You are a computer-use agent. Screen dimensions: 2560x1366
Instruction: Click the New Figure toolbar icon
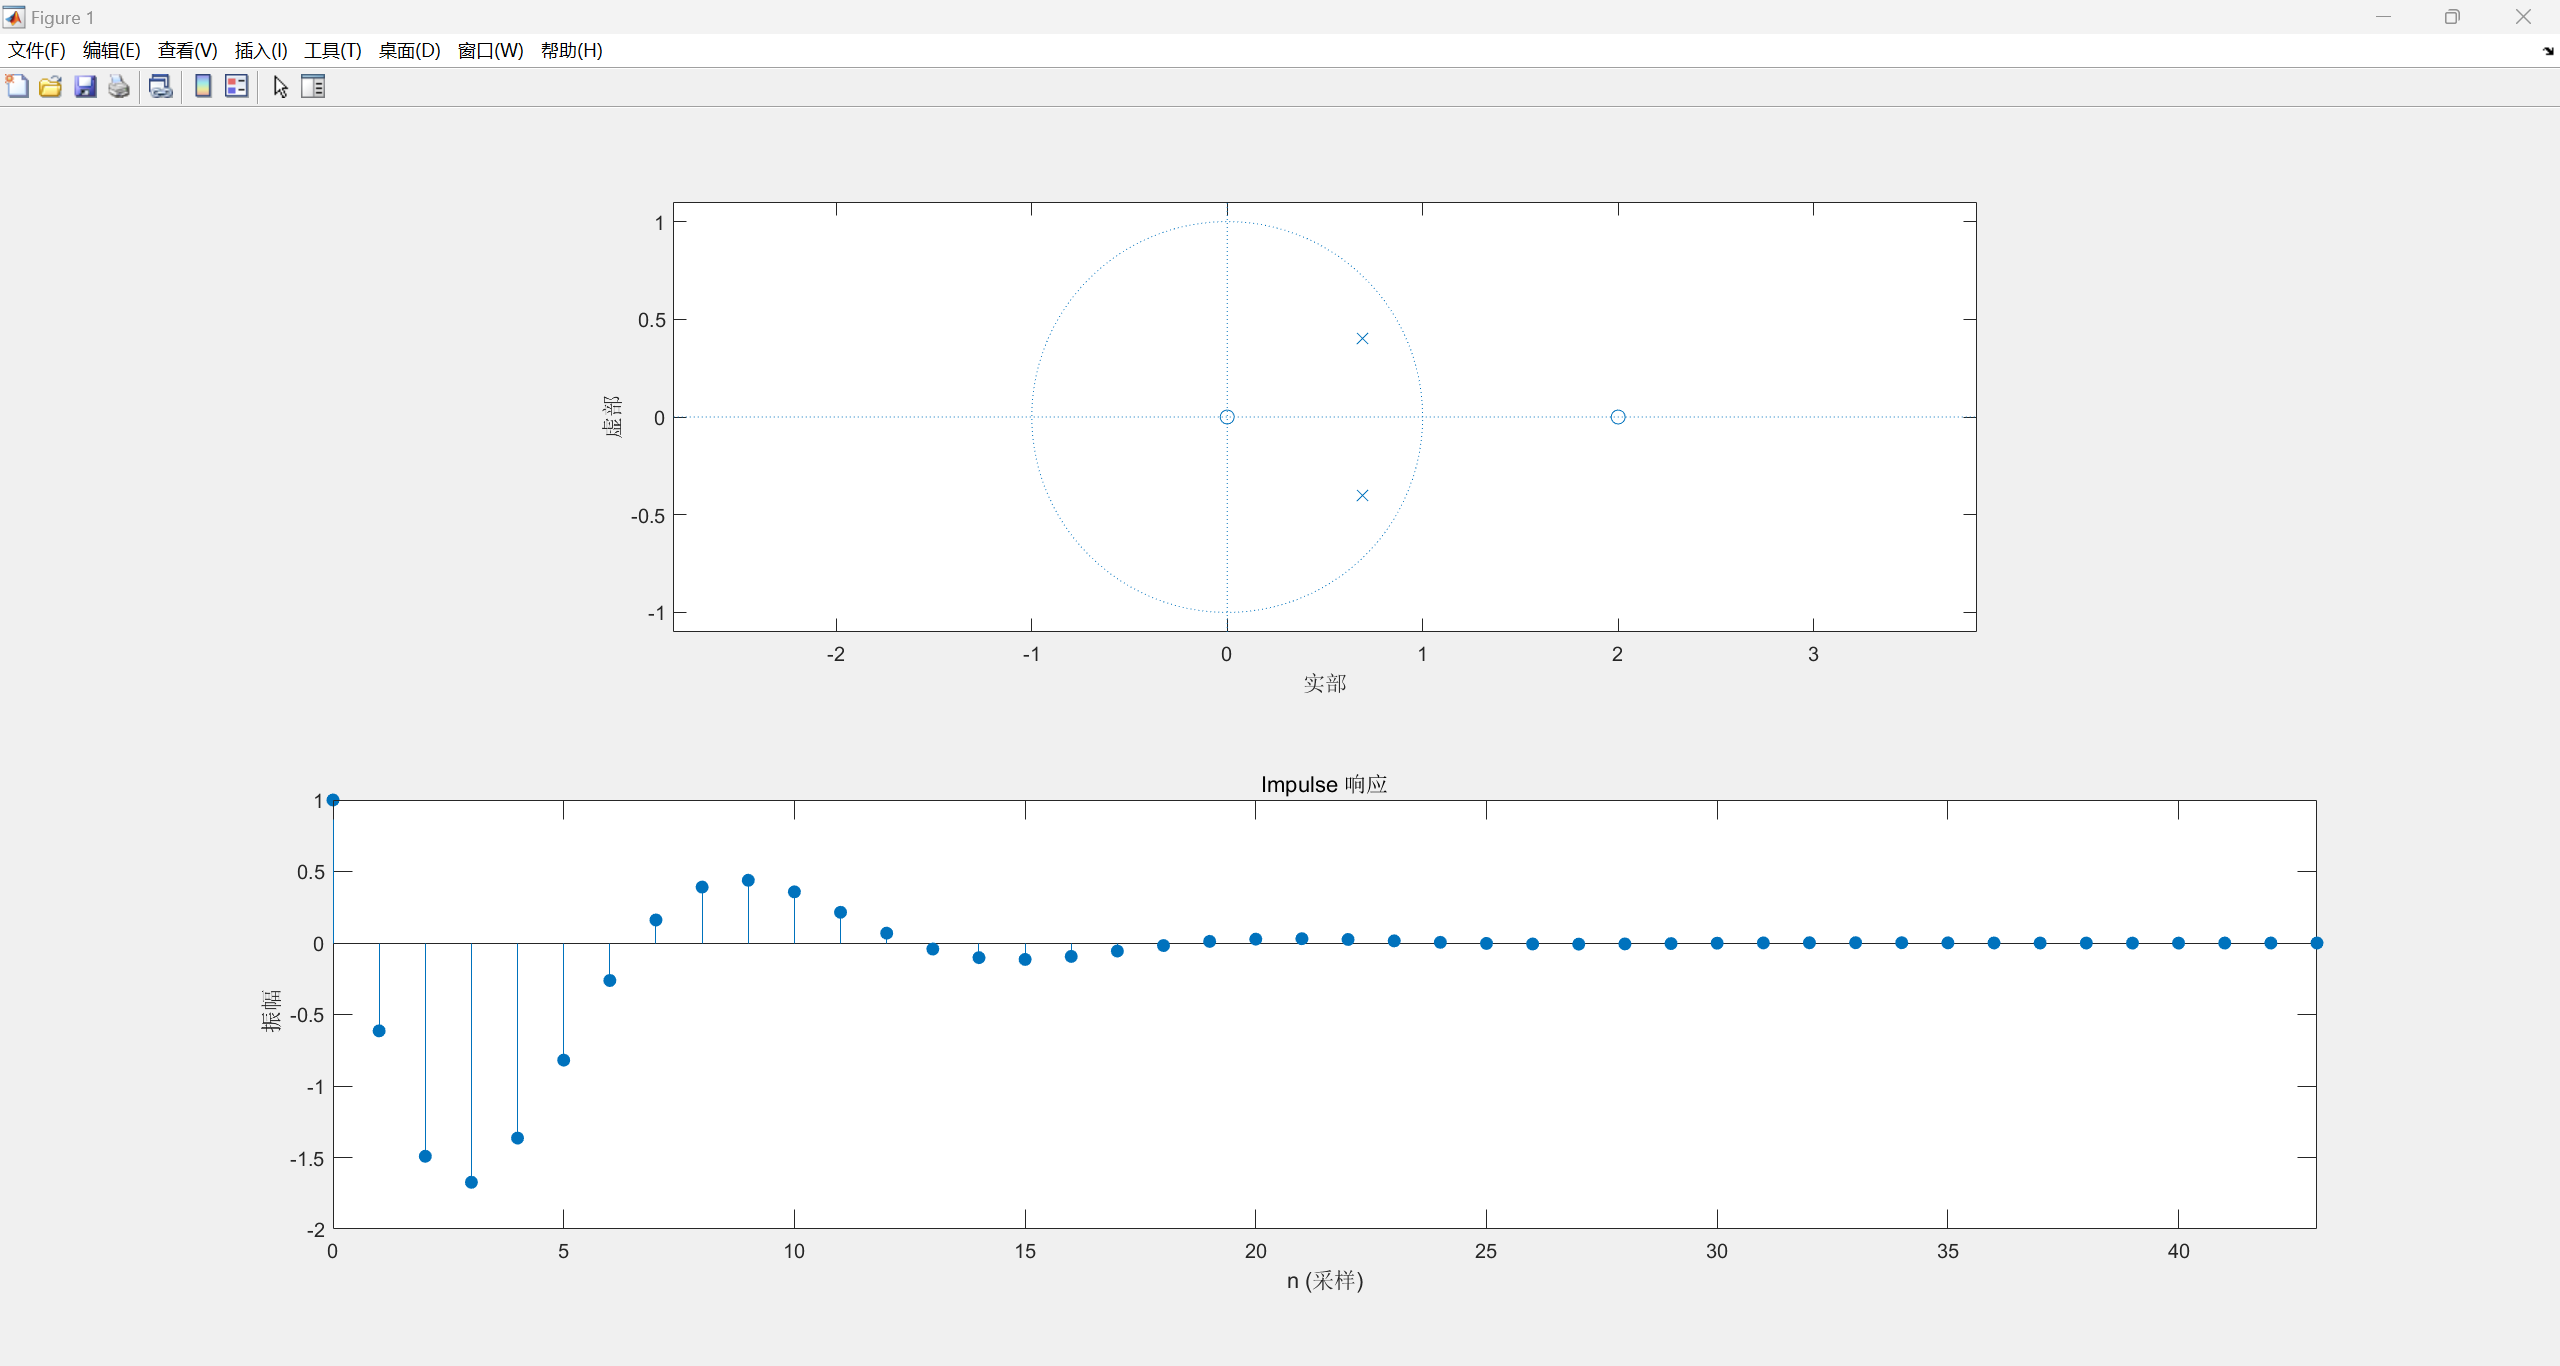coord(17,87)
